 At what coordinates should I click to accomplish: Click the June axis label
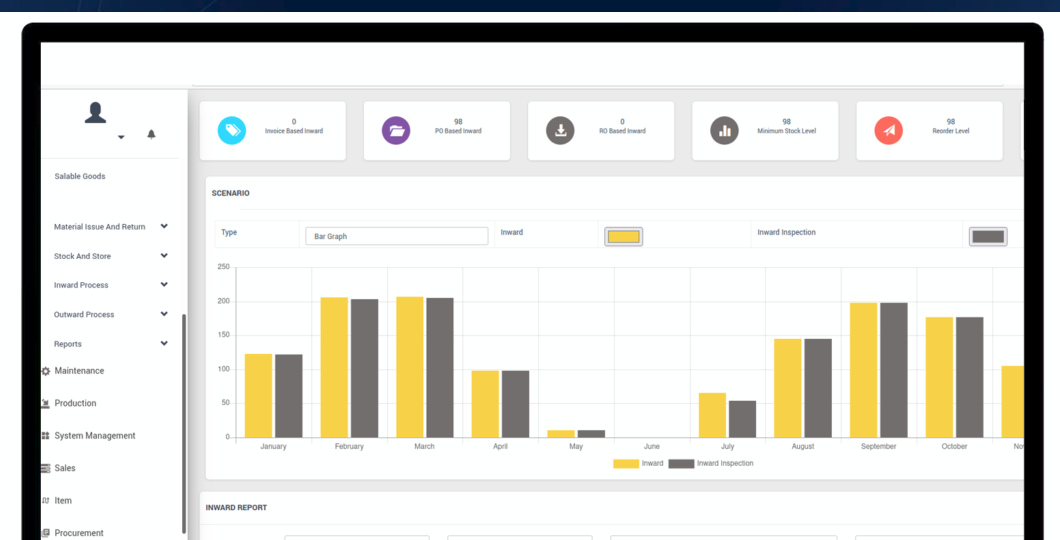[652, 447]
